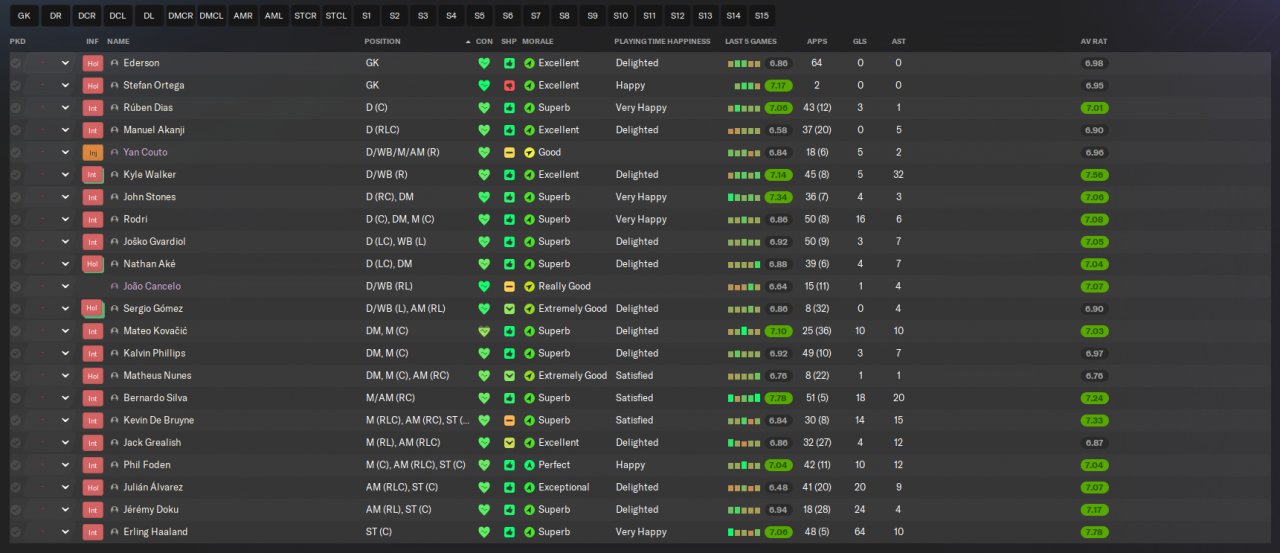
Task: Open the position dropdown chevron for Bernardo Silva
Action: [x=66, y=398]
